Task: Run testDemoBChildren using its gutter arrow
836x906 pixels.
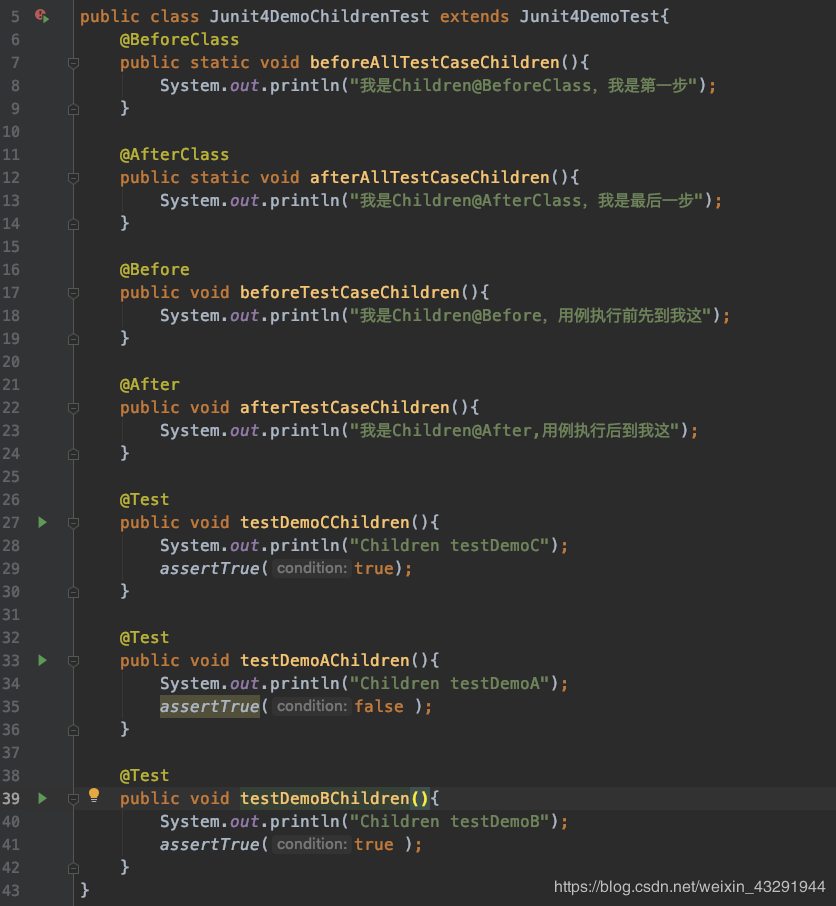Action: [42, 798]
